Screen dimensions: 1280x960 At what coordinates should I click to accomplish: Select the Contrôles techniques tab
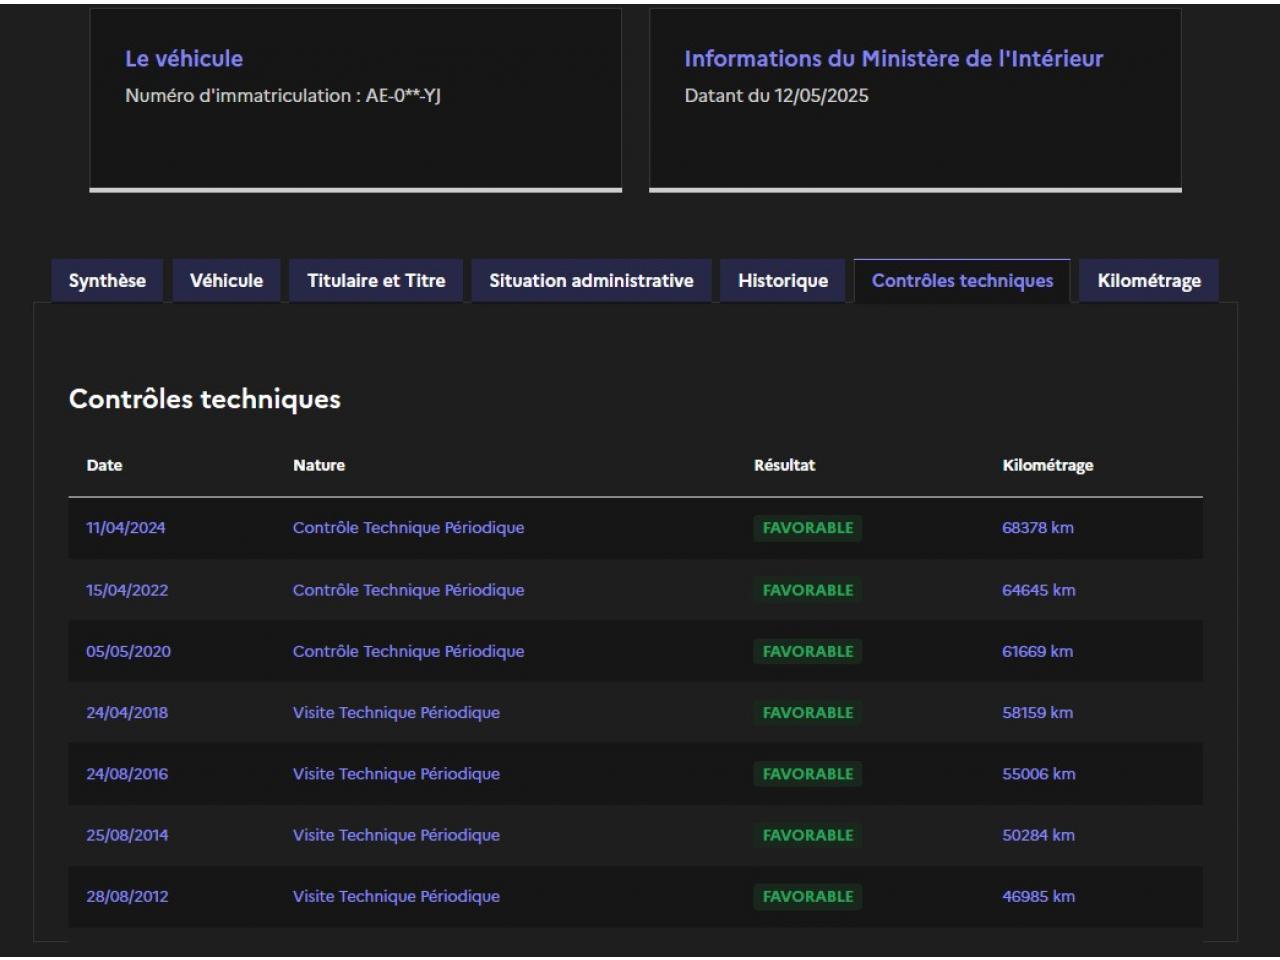point(962,281)
